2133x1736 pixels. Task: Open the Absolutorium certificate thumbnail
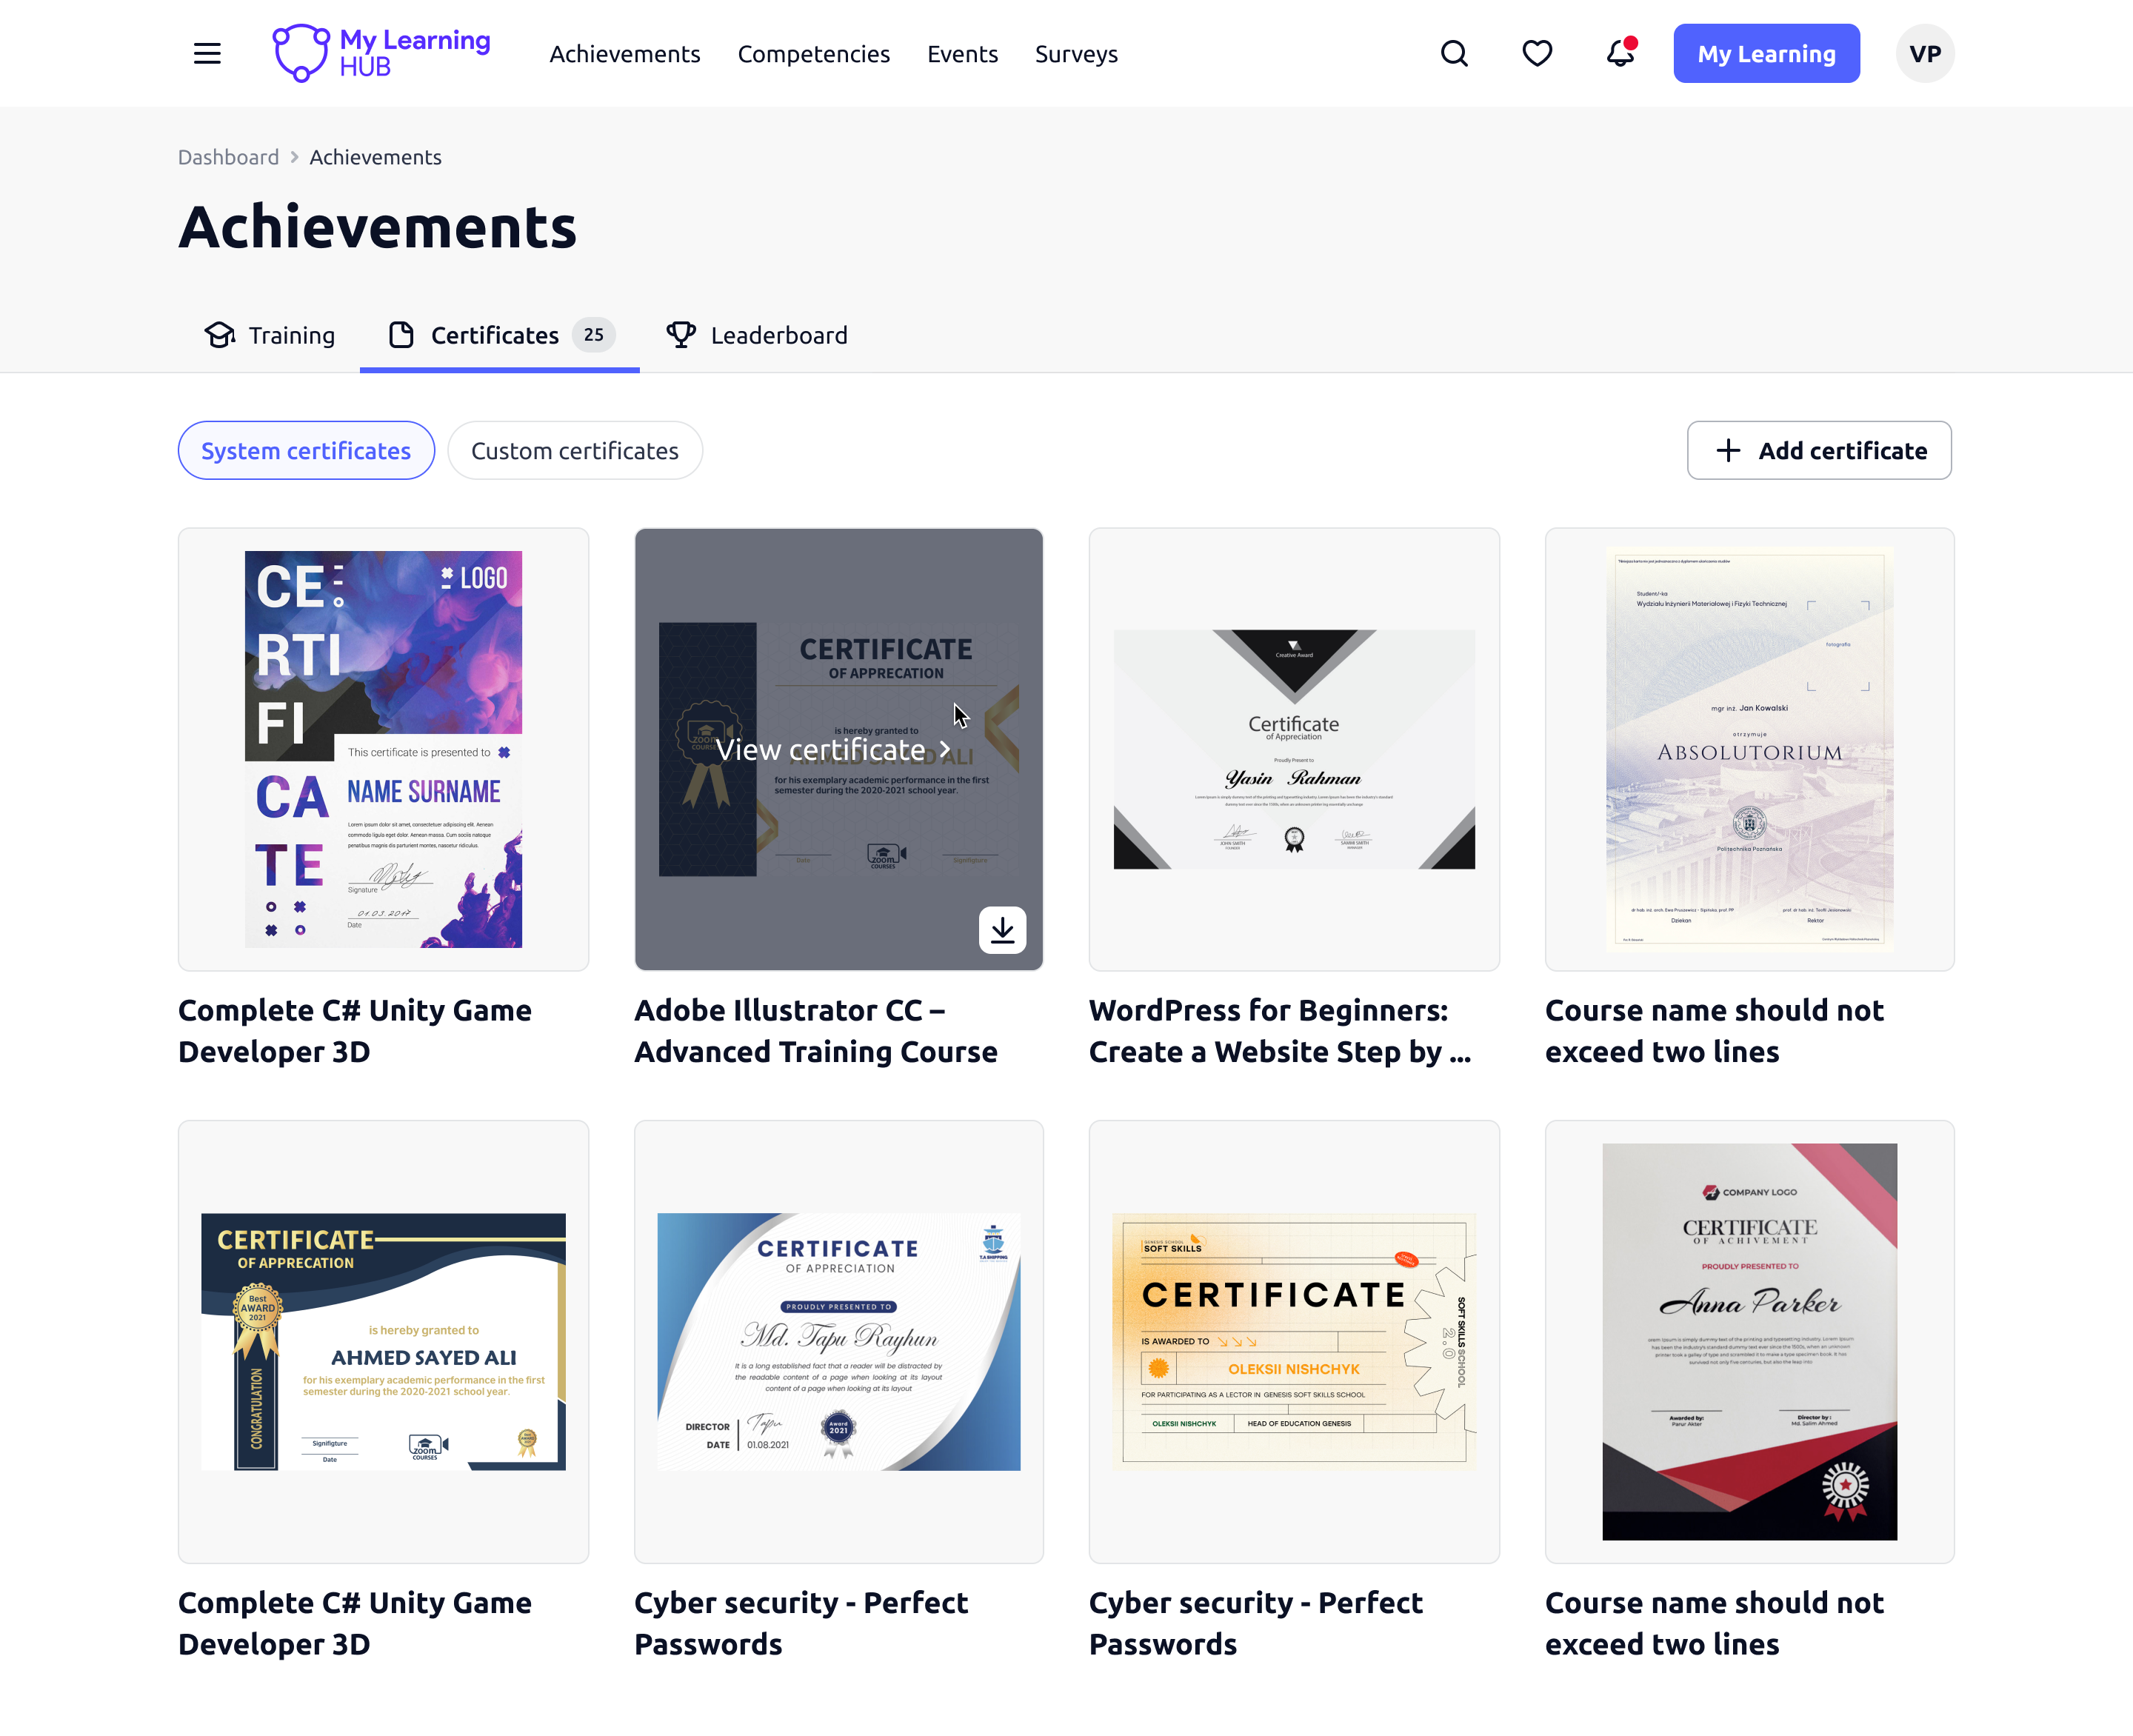(1749, 749)
